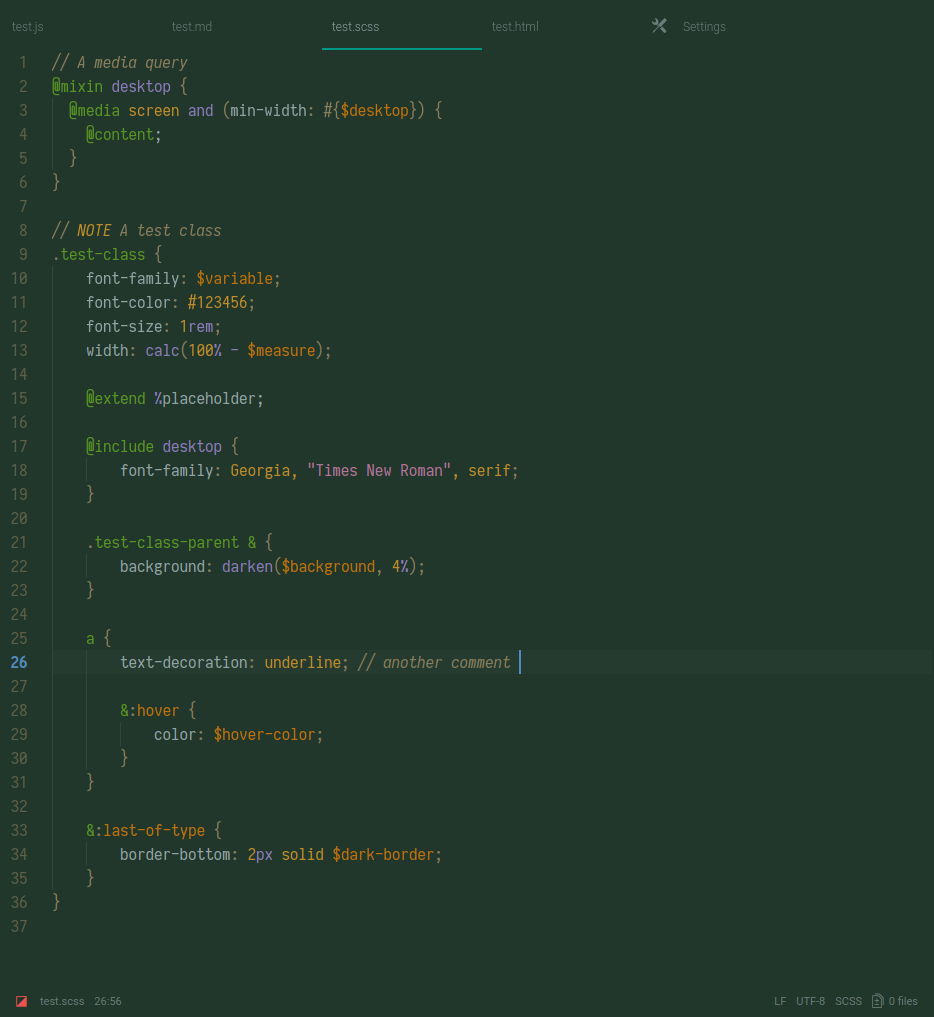
Task: Click the 'NOTE' word in comment
Action: tap(94, 231)
